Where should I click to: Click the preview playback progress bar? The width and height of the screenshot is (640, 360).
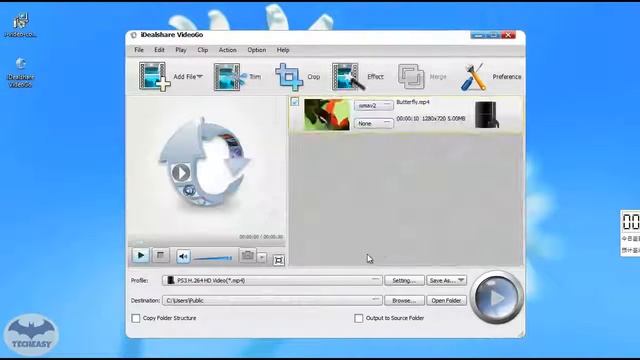point(206,243)
